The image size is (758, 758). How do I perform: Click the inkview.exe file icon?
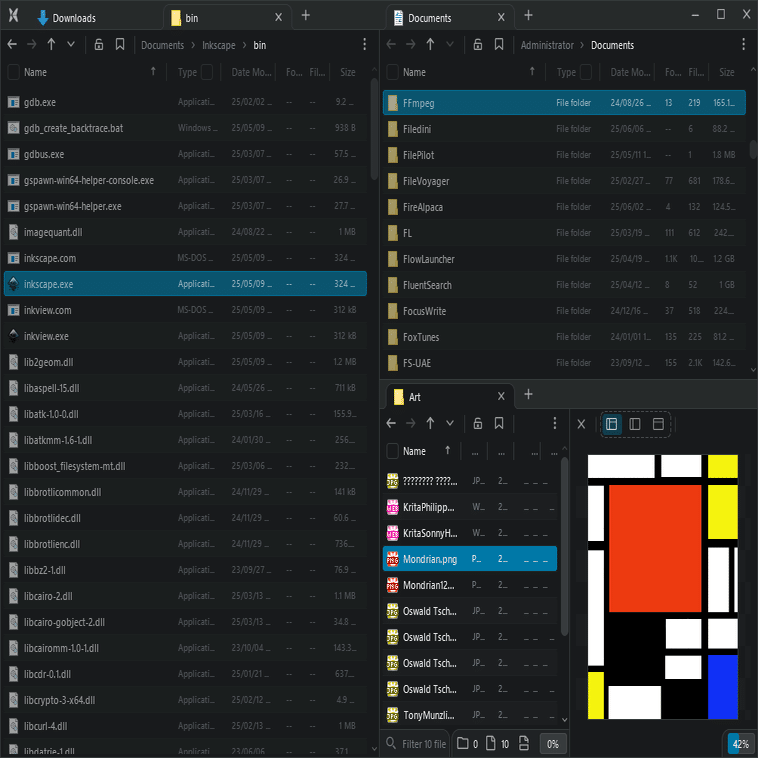[x=14, y=336]
